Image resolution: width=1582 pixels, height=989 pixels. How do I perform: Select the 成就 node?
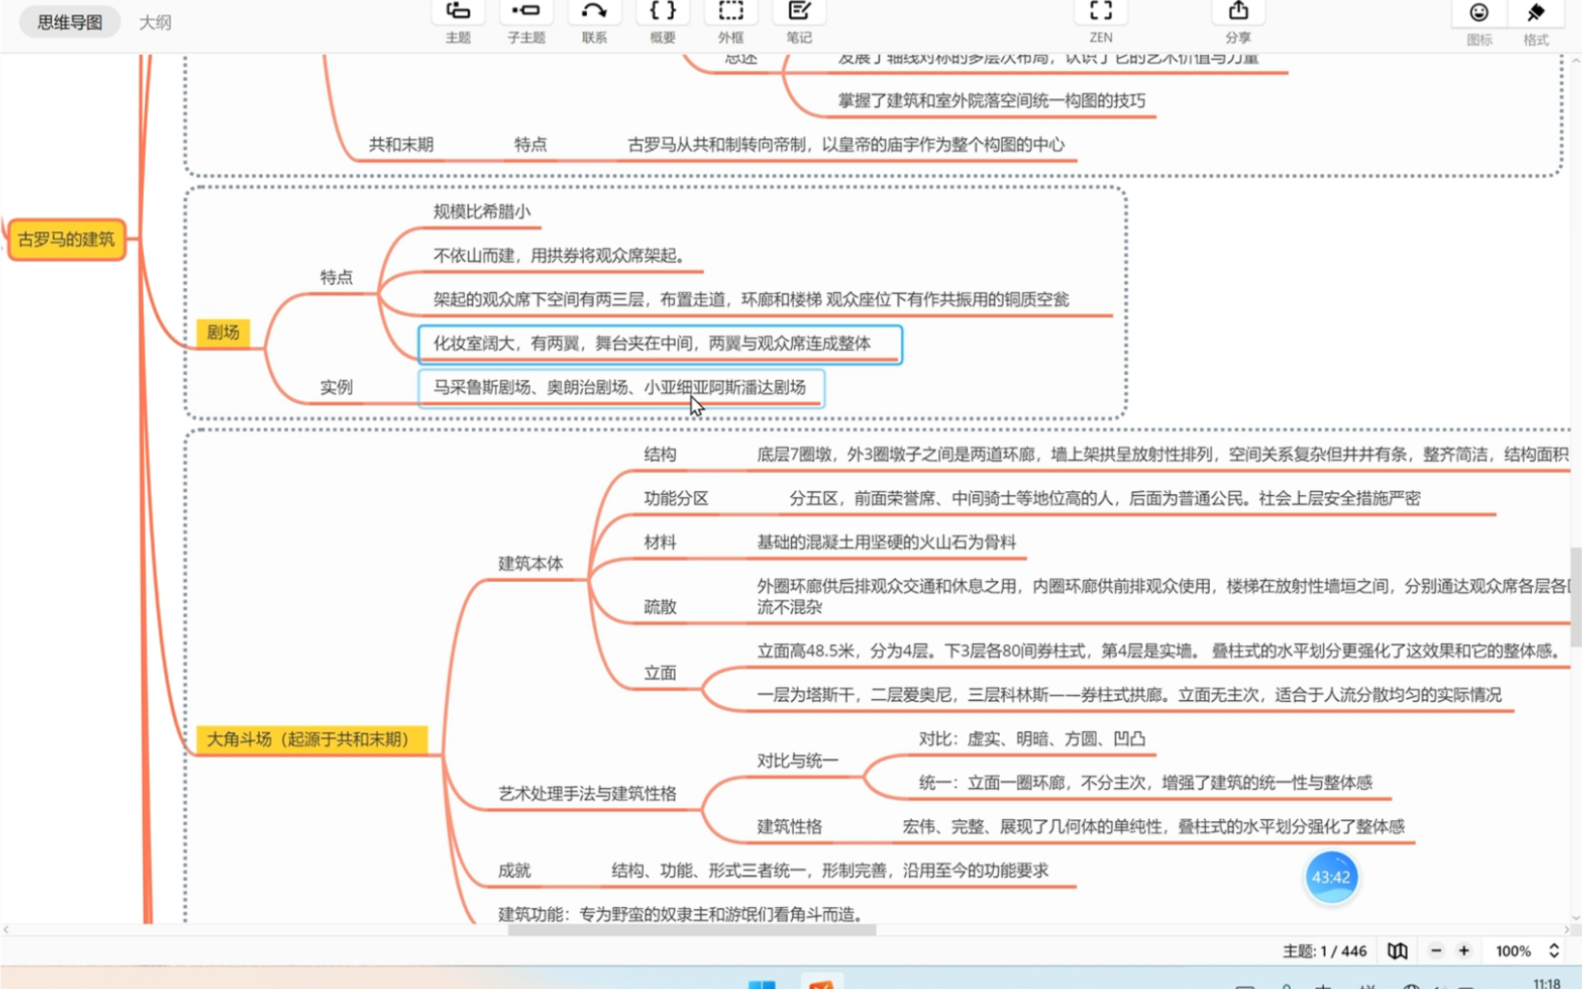pos(515,870)
